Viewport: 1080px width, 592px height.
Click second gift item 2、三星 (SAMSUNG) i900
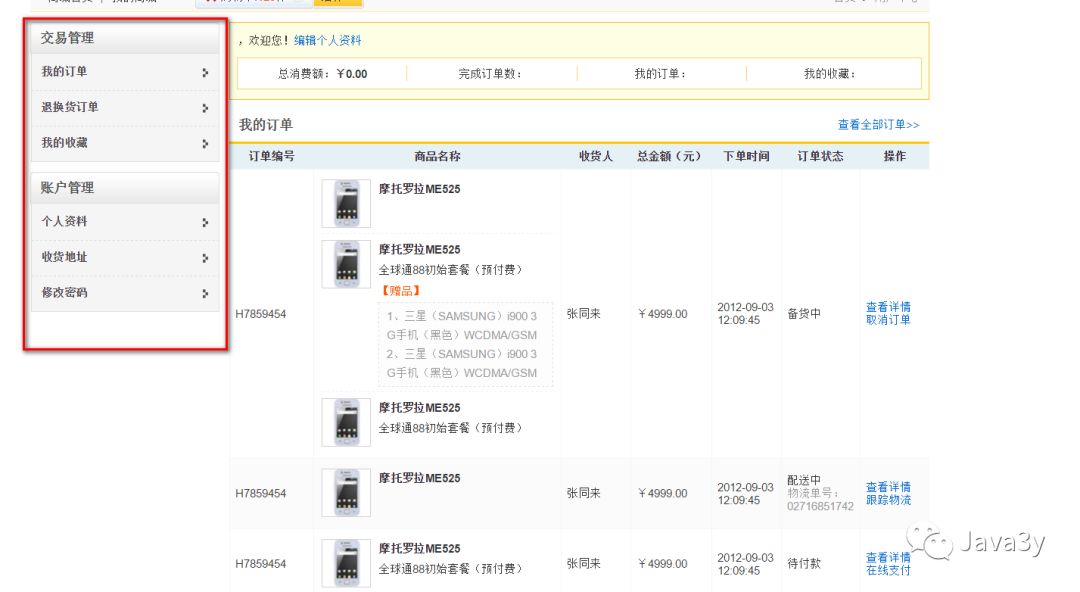click(461, 363)
